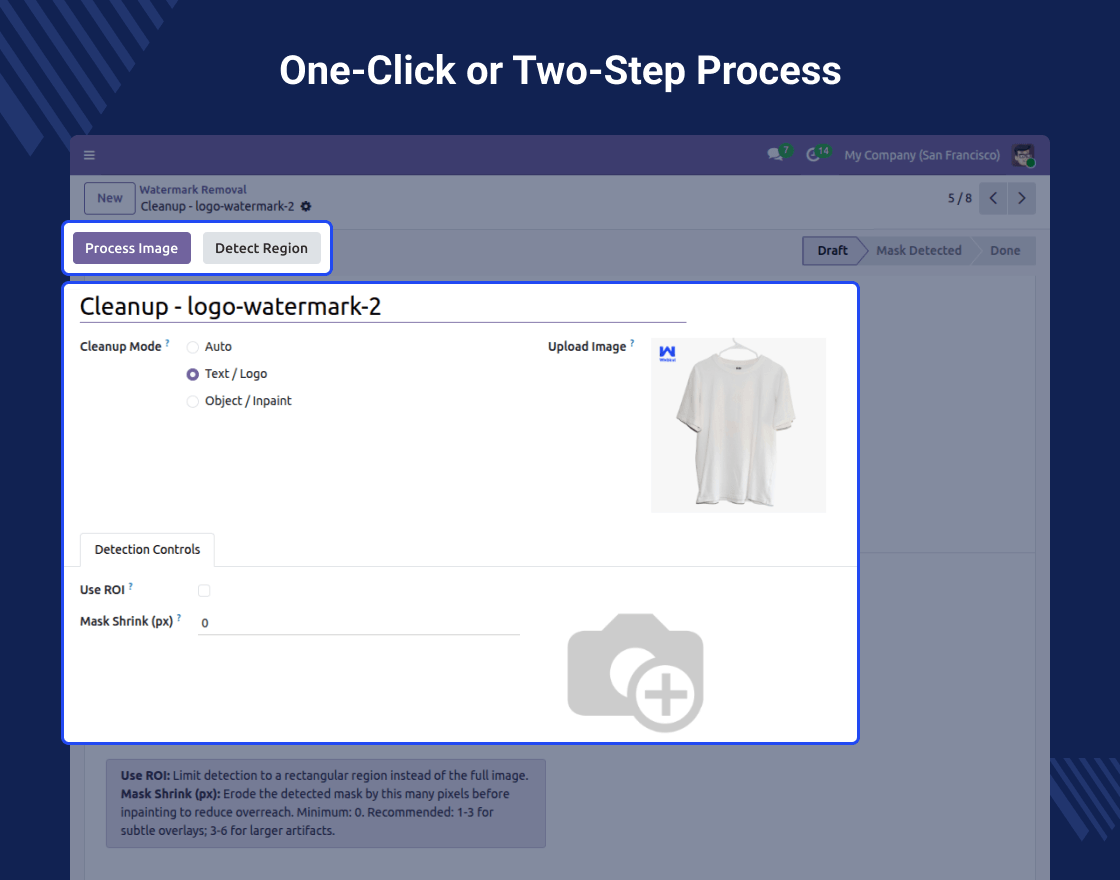Click the Process Image button
Image resolution: width=1120 pixels, height=880 pixels.
click(131, 248)
